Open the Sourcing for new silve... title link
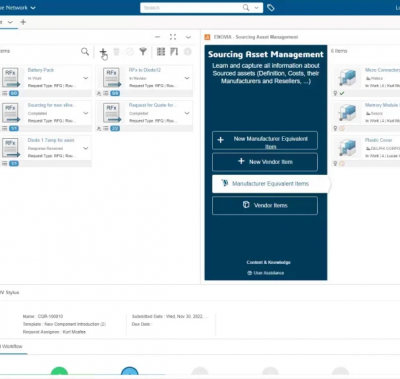The image size is (400, 379). click(52, 105)
